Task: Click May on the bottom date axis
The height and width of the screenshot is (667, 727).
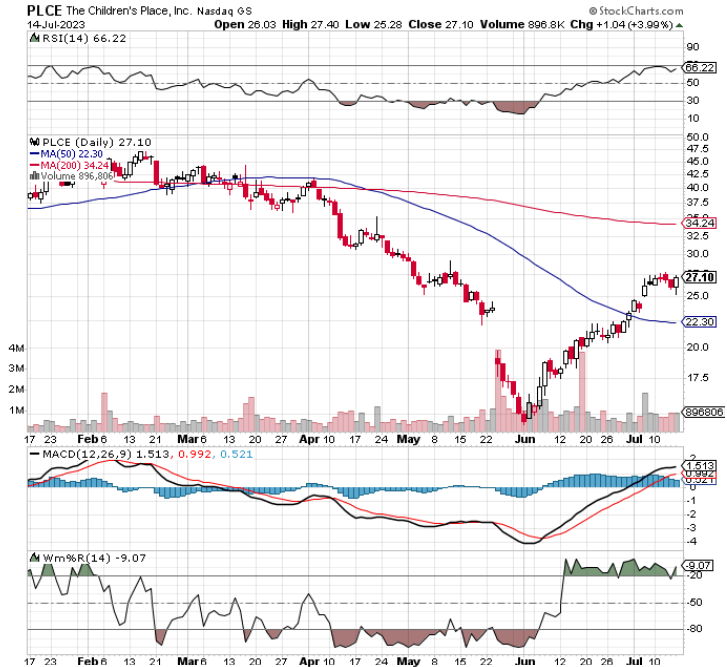Action: (408, 661)
